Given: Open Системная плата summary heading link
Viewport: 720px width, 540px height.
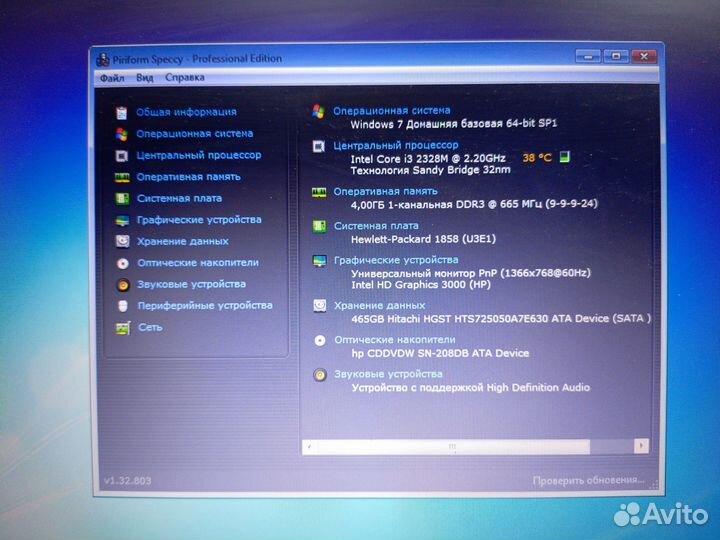Looking at the screenshot, I should click(x=377, y=226).
